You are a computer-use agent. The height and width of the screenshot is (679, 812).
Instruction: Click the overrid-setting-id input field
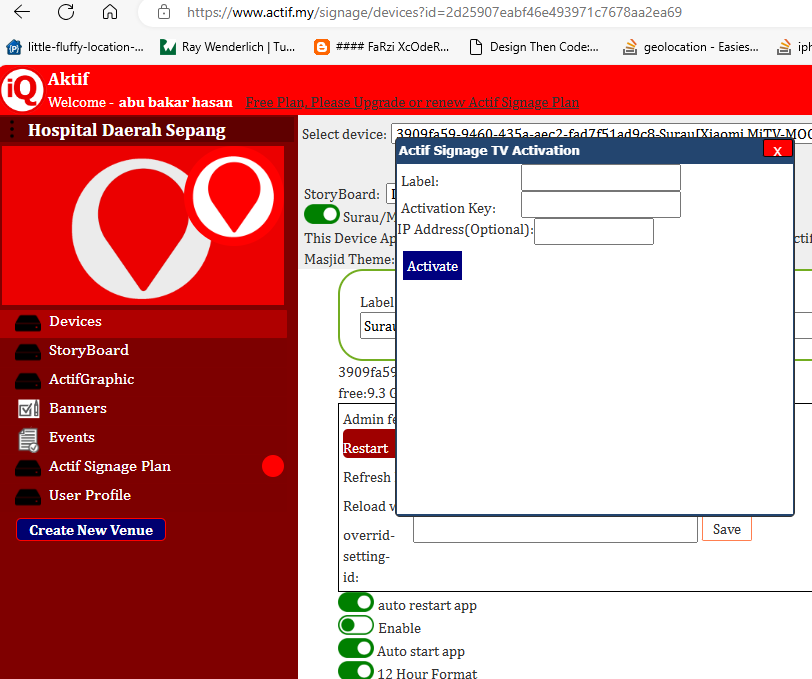pyautogui.click(x=555, y=529)
